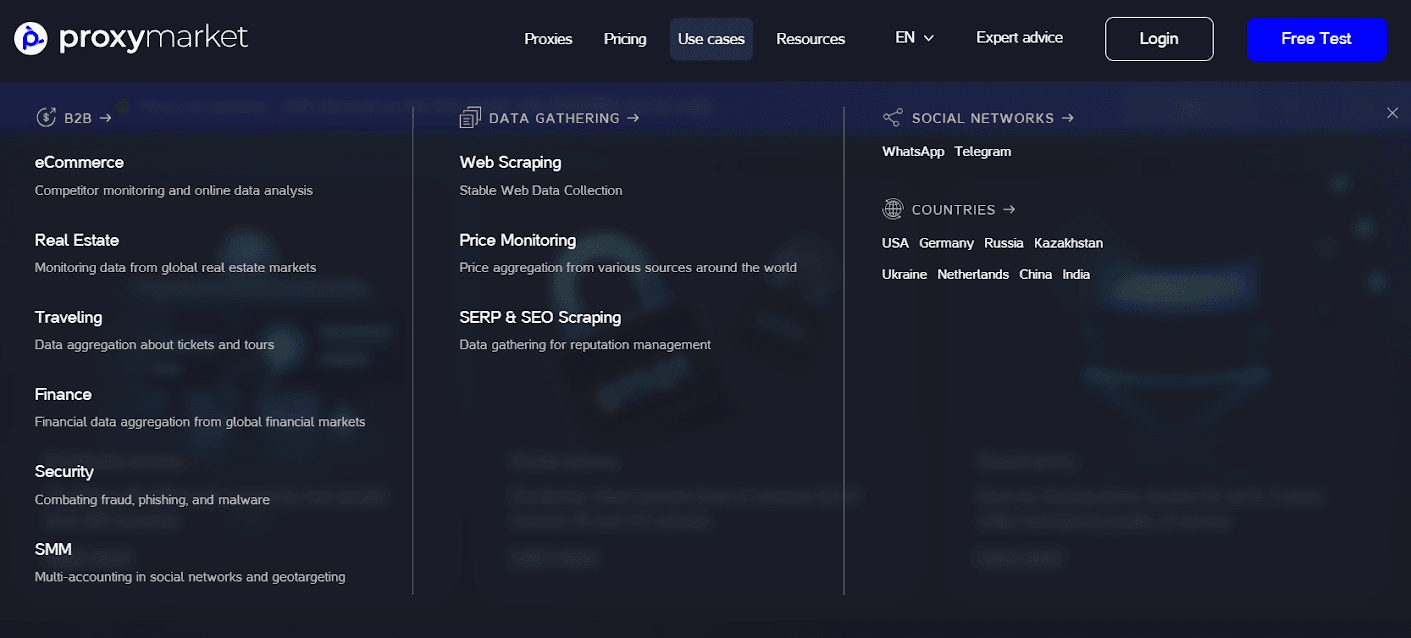Close the Use cases mega menu
The image size is (1411, 638).
(1392, 113)
